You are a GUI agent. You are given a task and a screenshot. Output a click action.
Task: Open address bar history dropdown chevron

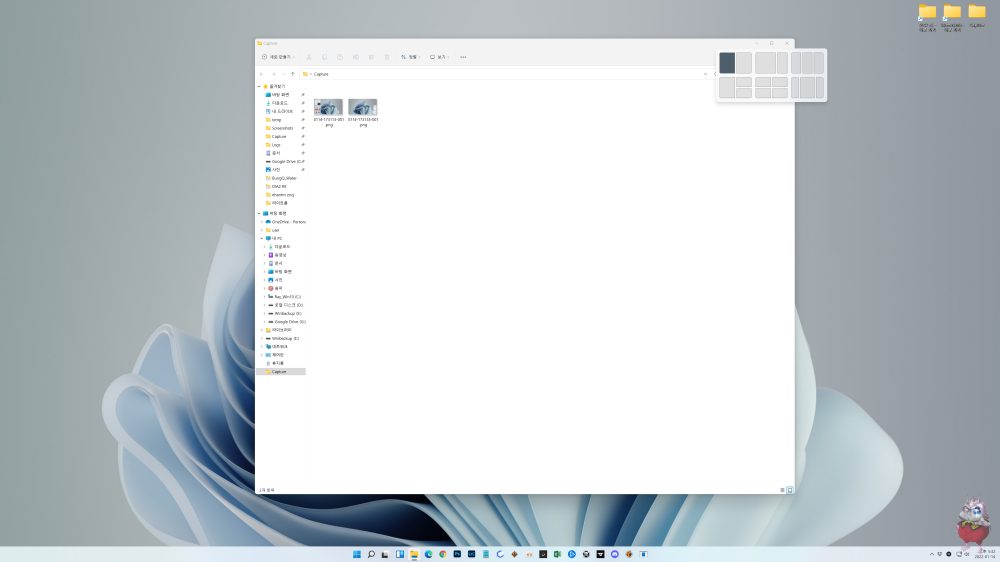click(x=705, y=74)
